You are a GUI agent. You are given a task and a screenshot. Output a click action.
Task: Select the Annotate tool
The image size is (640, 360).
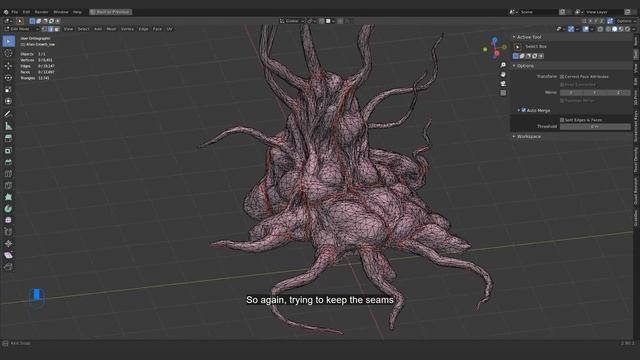(x=9, y=114)
